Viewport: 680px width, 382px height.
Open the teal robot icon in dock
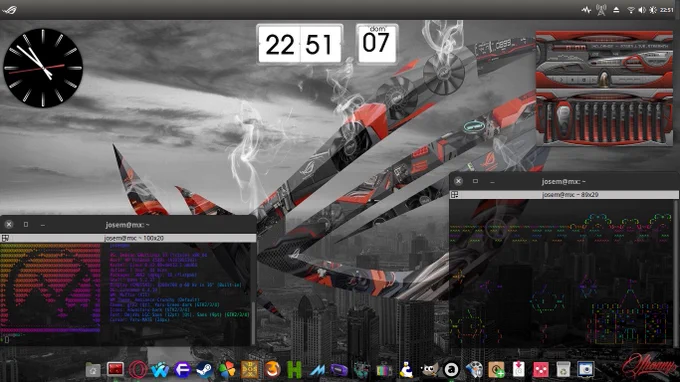362,370
